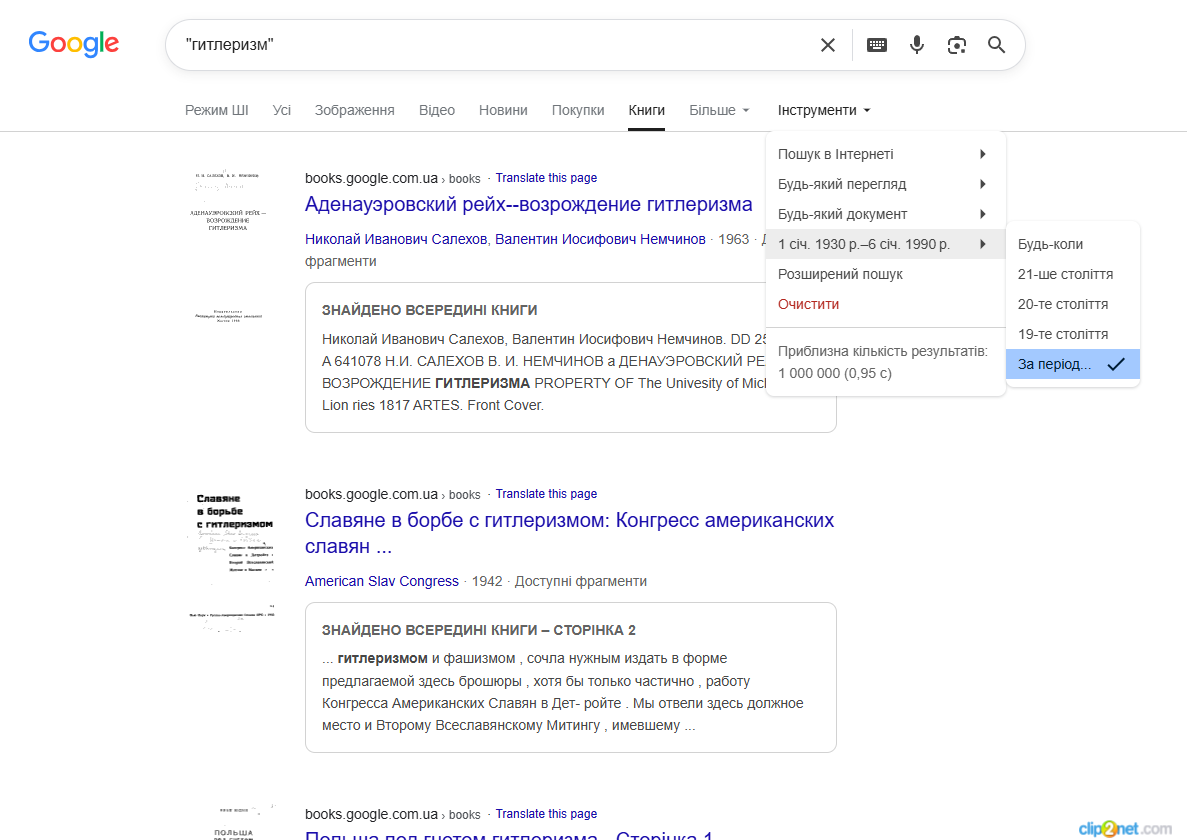Collapse the Інструменти dropdown
The height and width of the screenshot is (840, 1187).
tap(824, 110)
